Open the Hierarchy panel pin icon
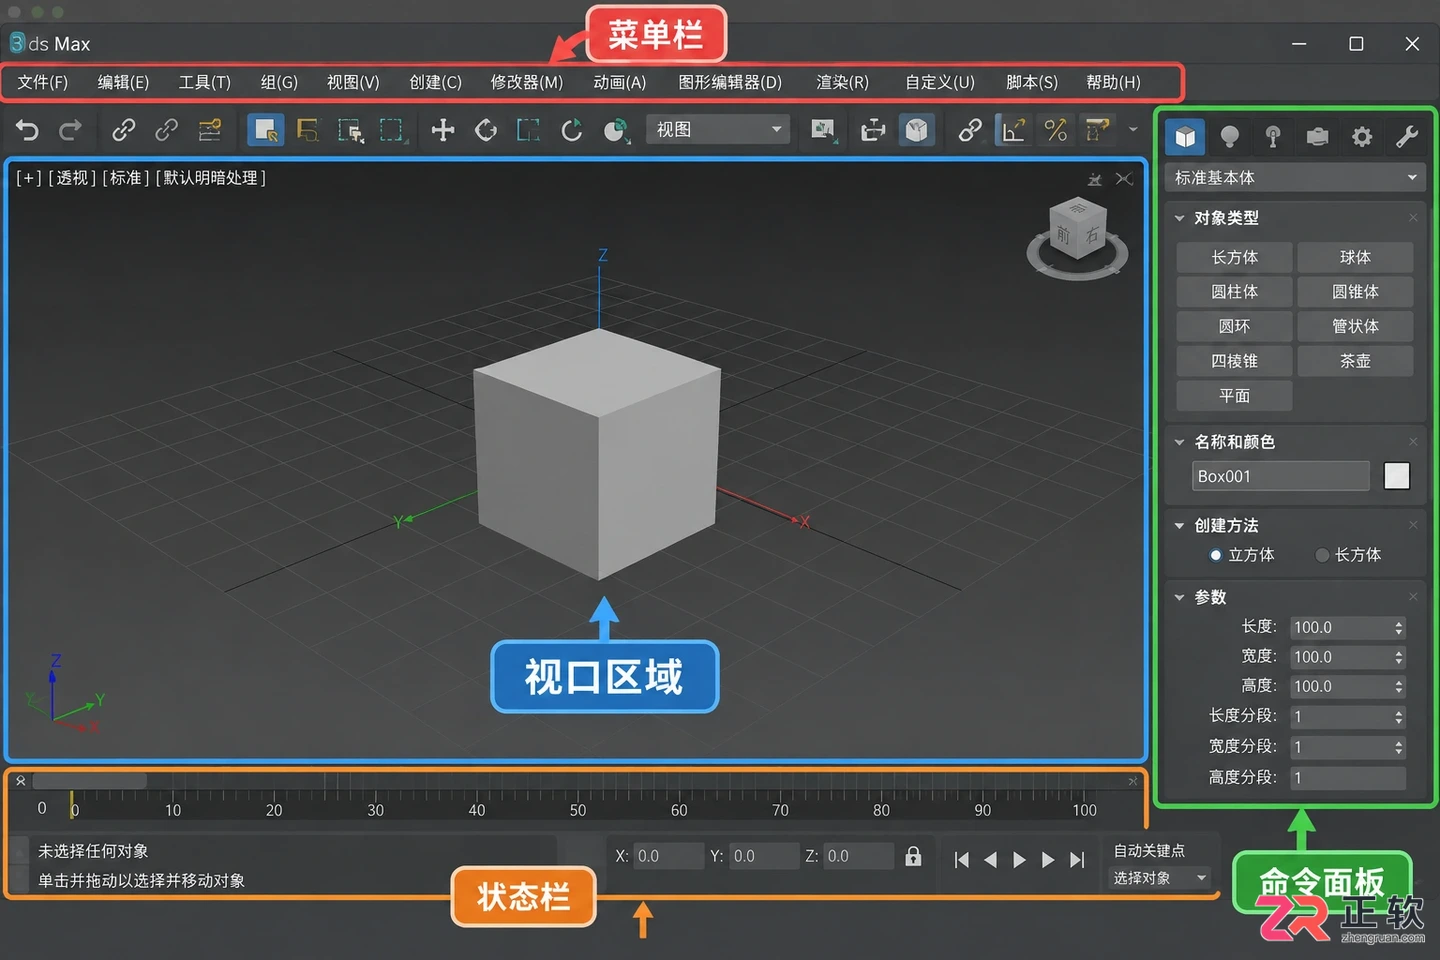Screen dimensions: 1440x960 tap(1273, 136)
